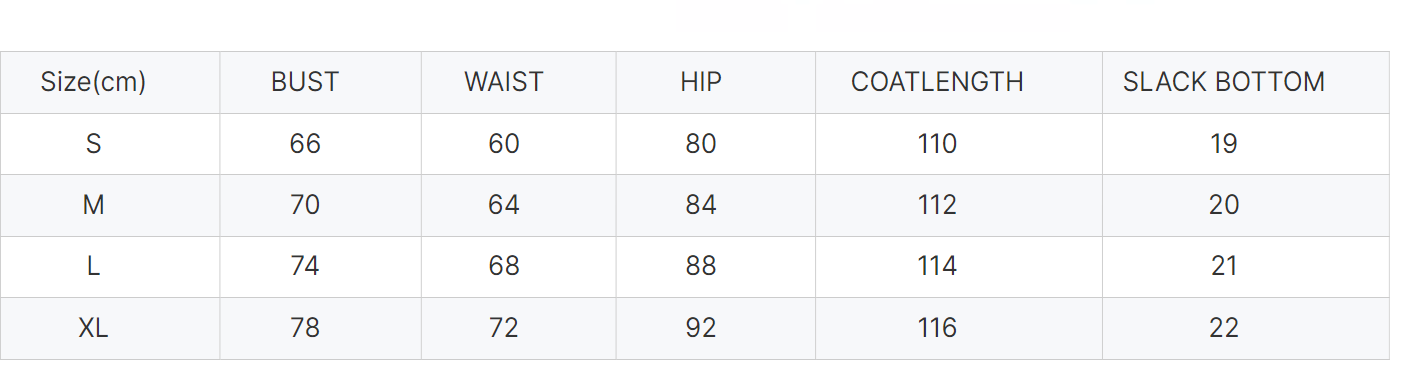1405x375 pixels.
Task: Click bust value 66 for size S
Action: tap(305, 144)
